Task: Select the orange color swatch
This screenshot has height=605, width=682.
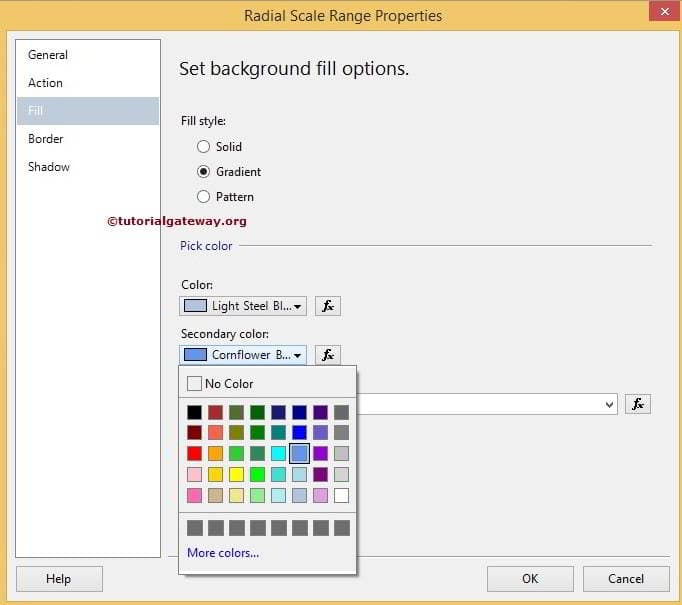Action: [215, 453]
